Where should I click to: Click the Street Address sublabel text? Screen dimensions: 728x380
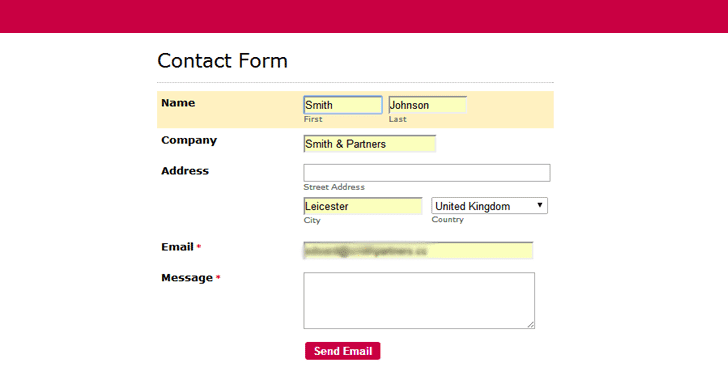pyautogui.click(x=334, y=187)
